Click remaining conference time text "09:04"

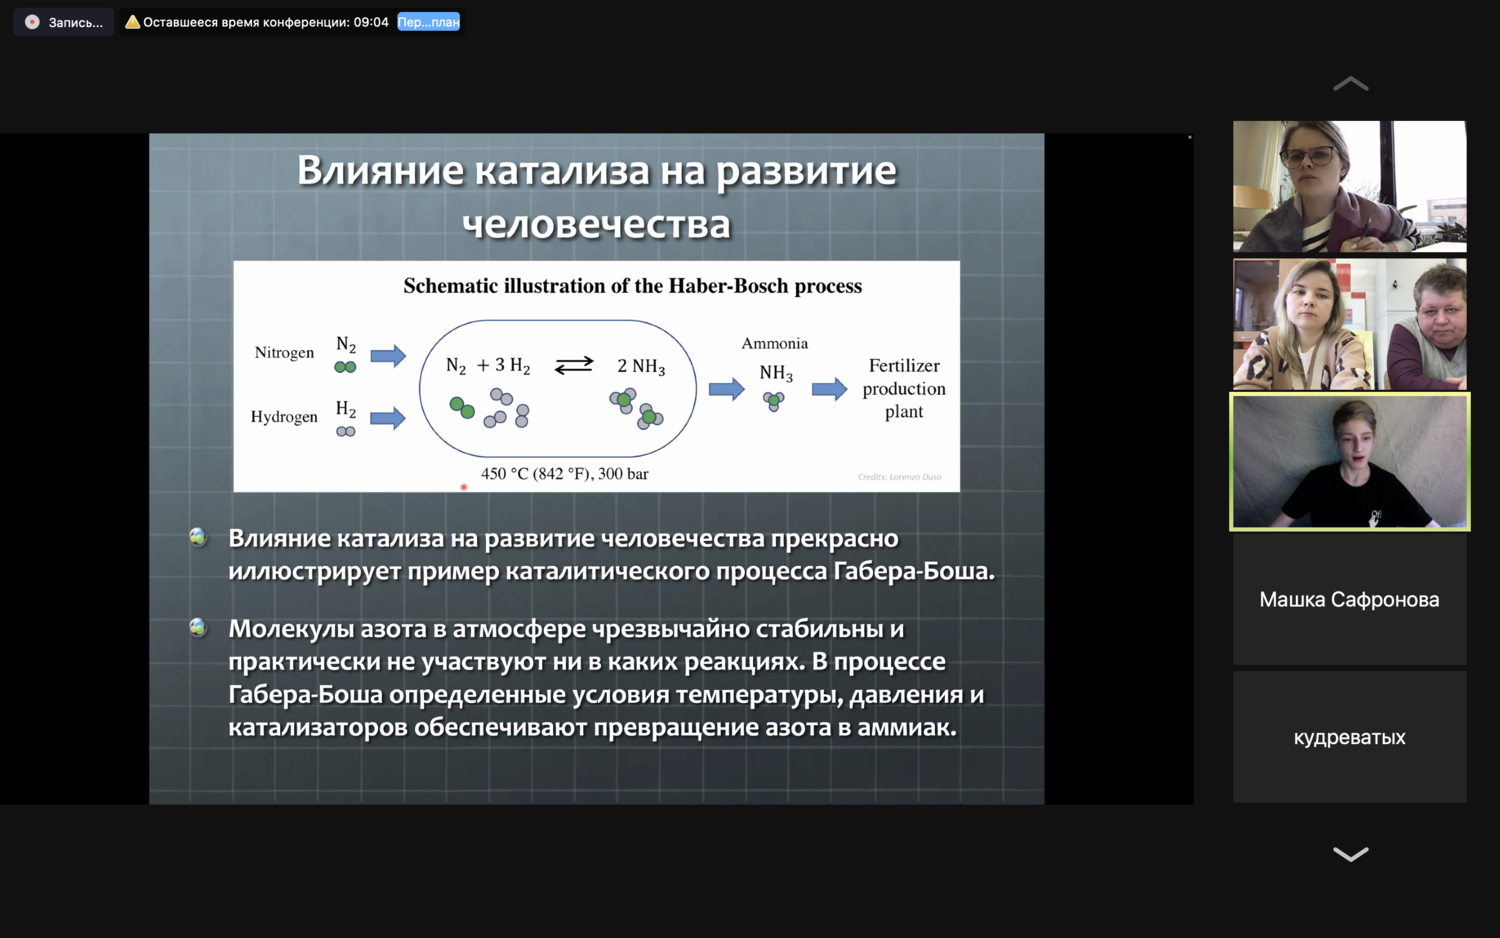tap(371, 22)
